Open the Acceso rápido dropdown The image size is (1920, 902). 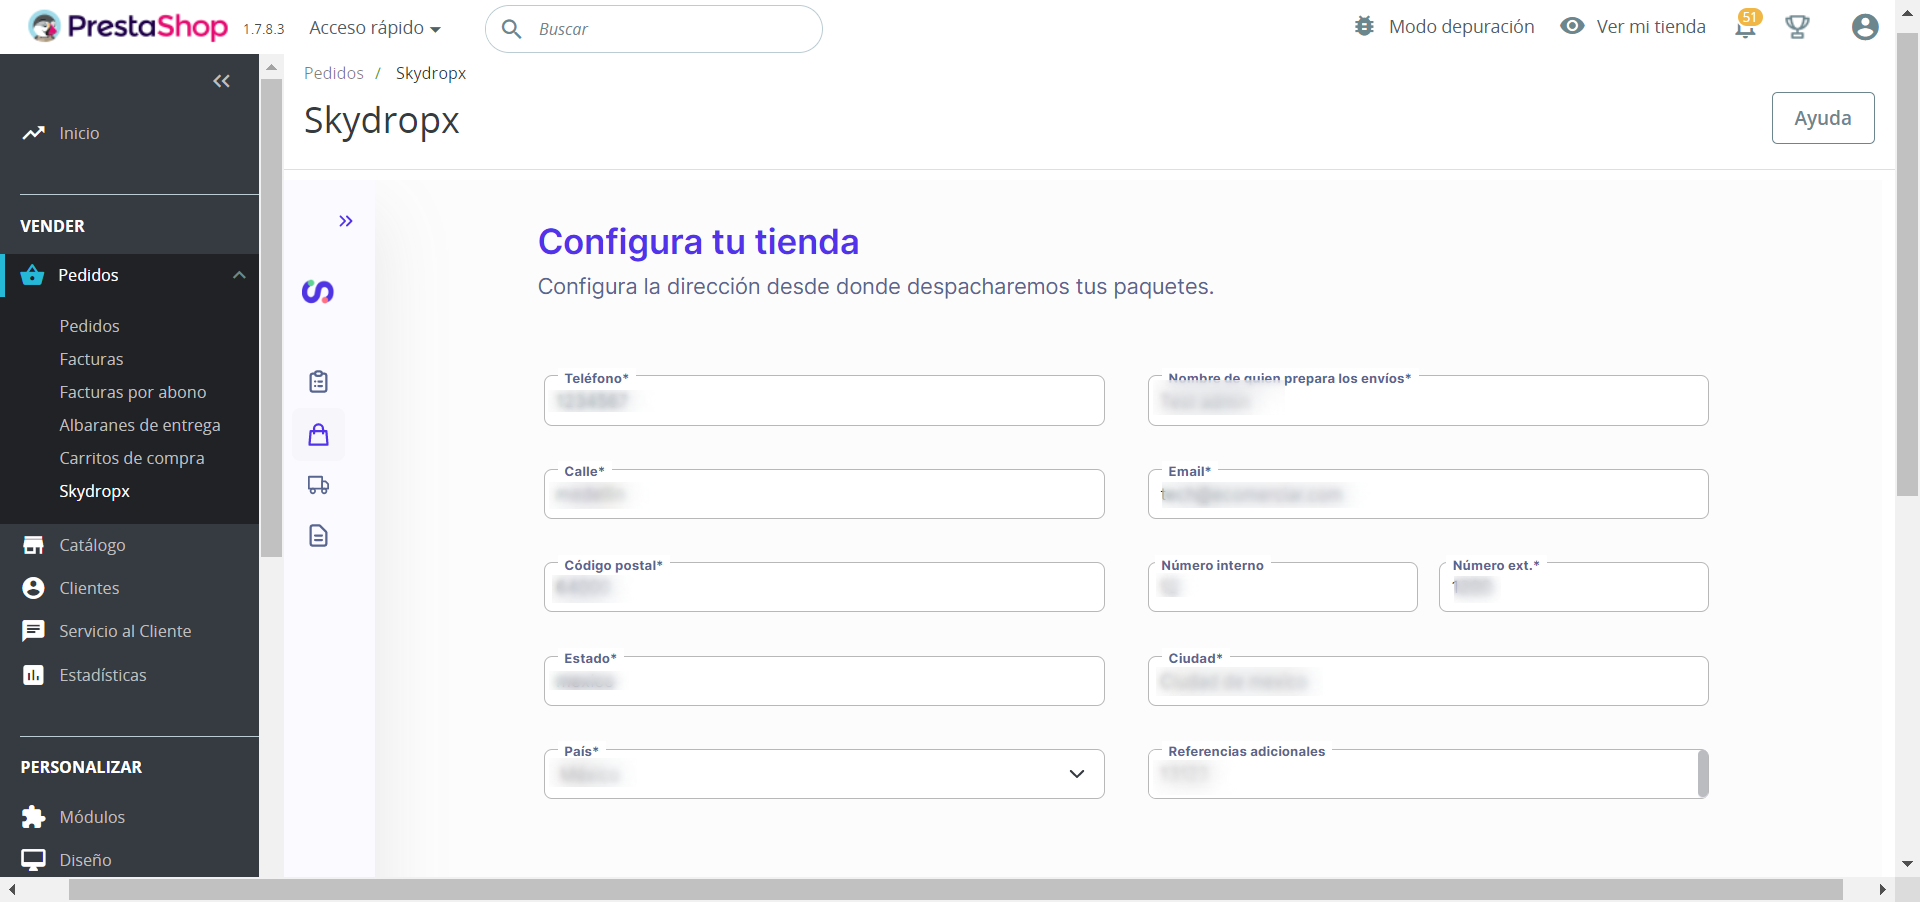(x=375, y=28)
